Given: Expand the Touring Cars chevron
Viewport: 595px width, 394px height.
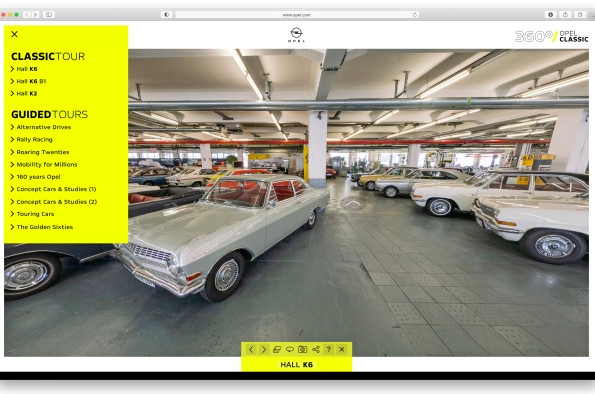Looking at the screenshot, I should click(x=13, y=214).
